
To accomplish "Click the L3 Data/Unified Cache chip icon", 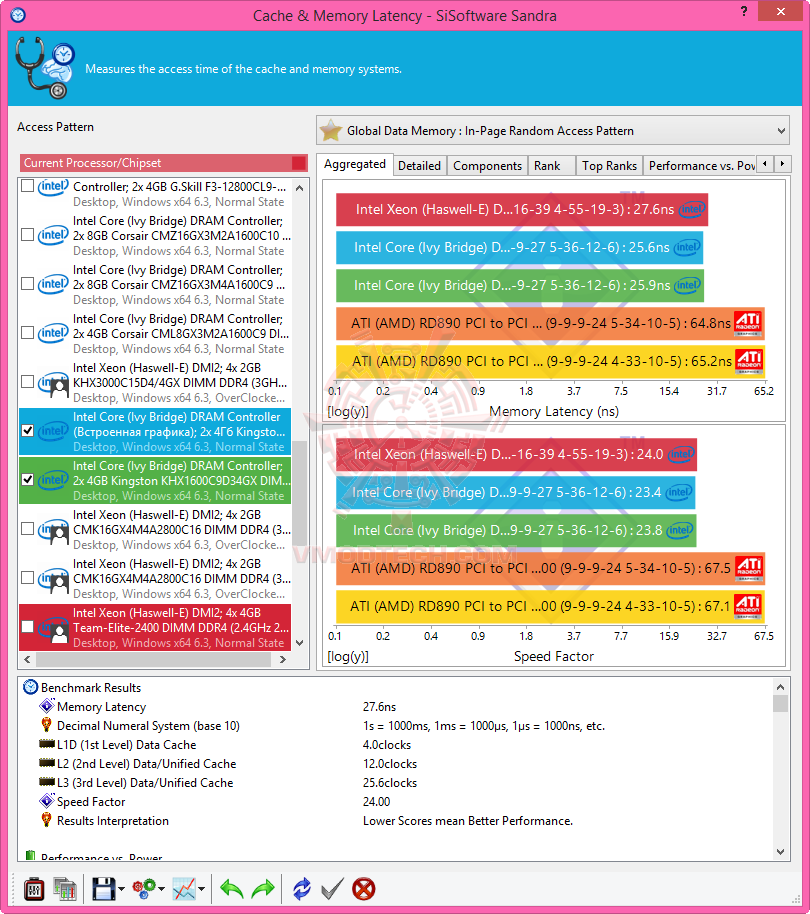I will point(47,782).
